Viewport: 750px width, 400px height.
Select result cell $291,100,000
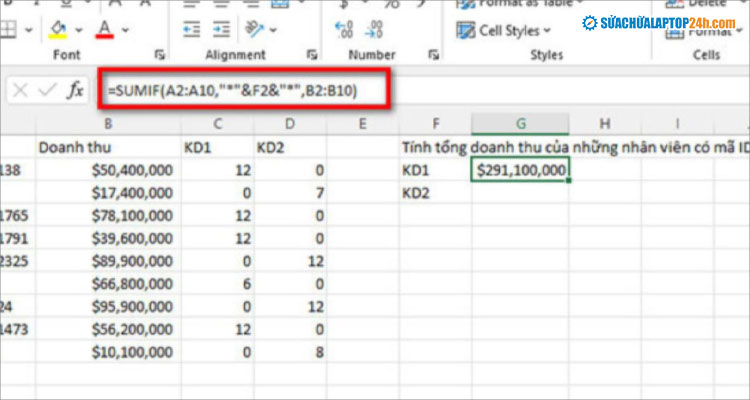coord(520,170)
